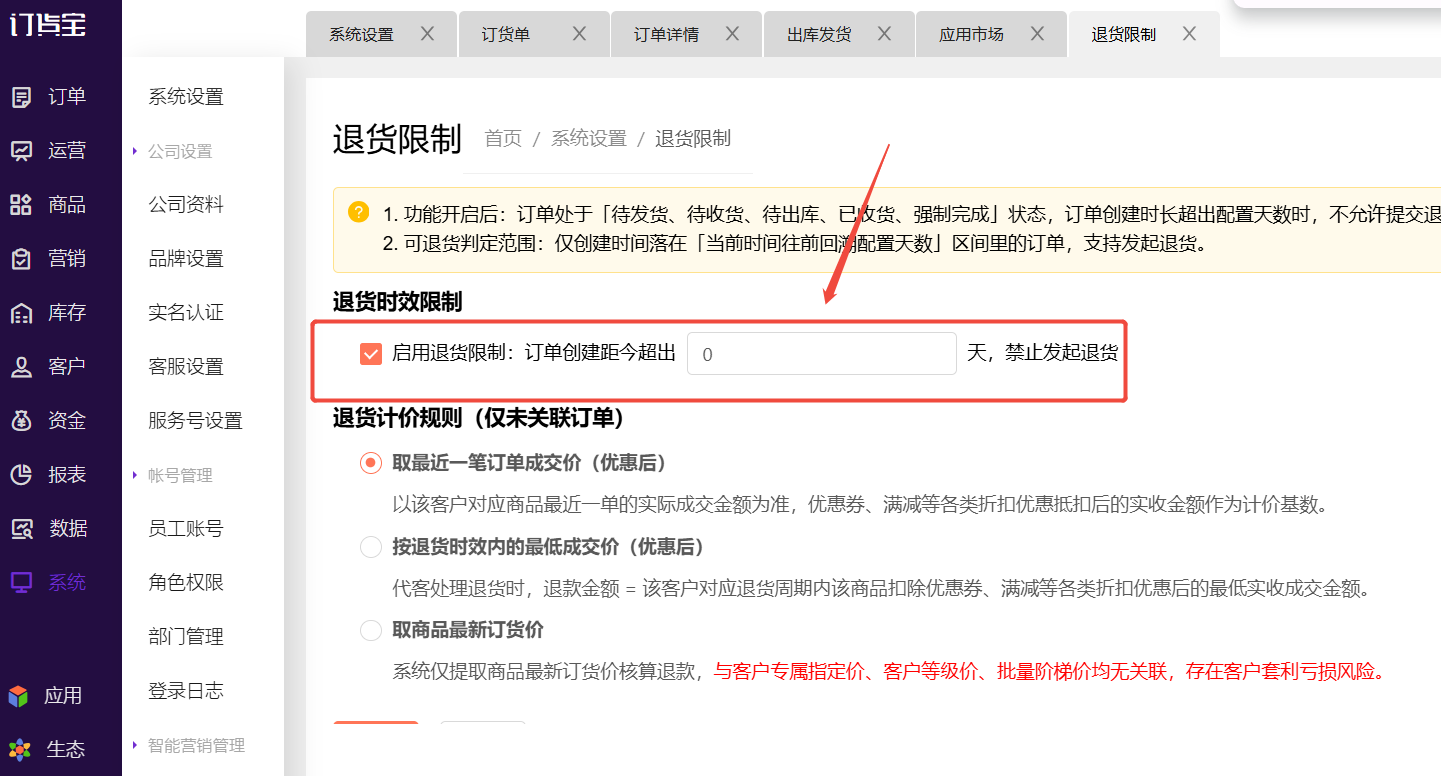Image resolution: width=1441 pixels, height=776 pixels.
Task: Close the 出库发货 tab
Action: tap(884, 34)
